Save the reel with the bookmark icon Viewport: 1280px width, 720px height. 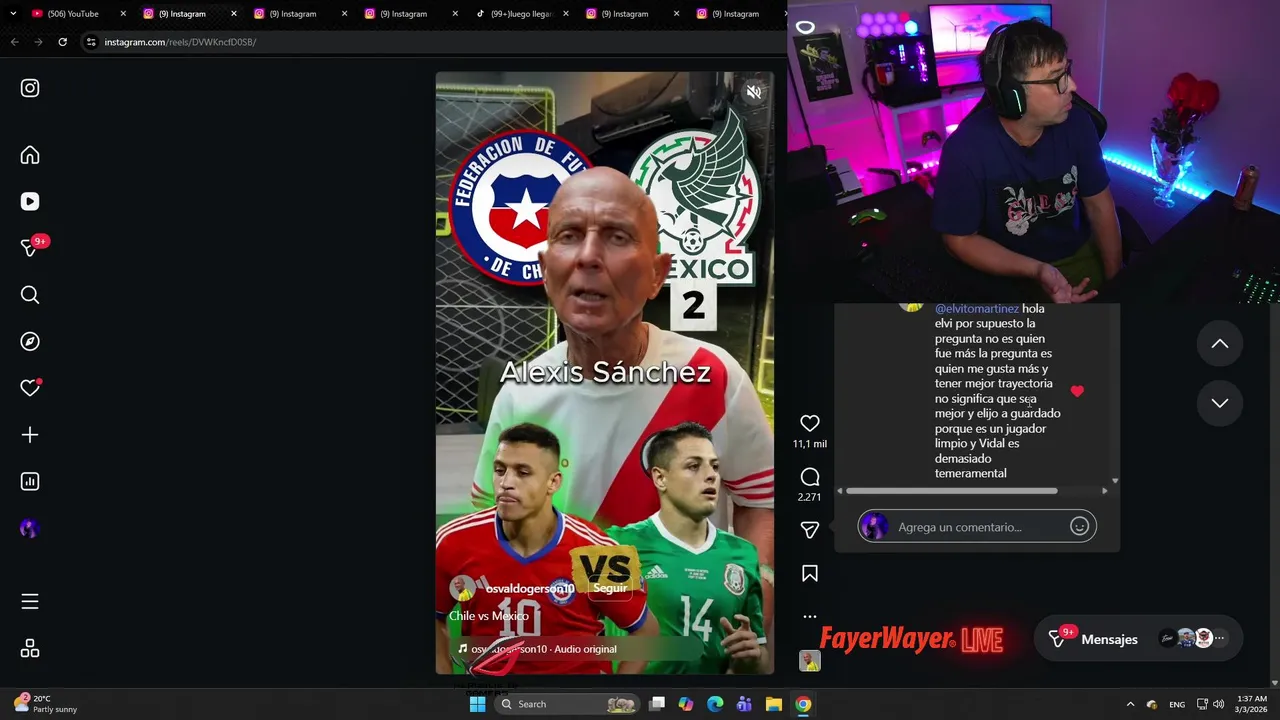click(x=810, y=573)
